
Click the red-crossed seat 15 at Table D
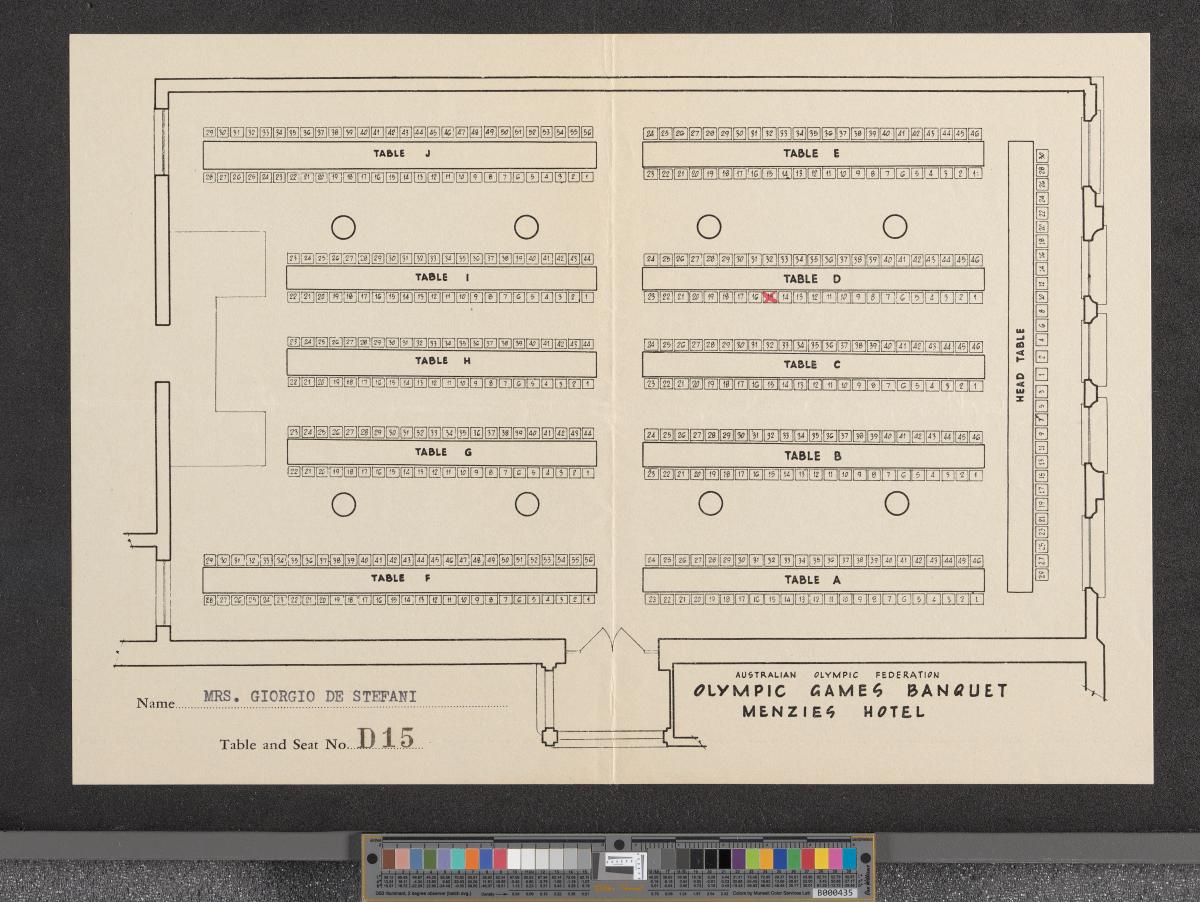[770, 297]
